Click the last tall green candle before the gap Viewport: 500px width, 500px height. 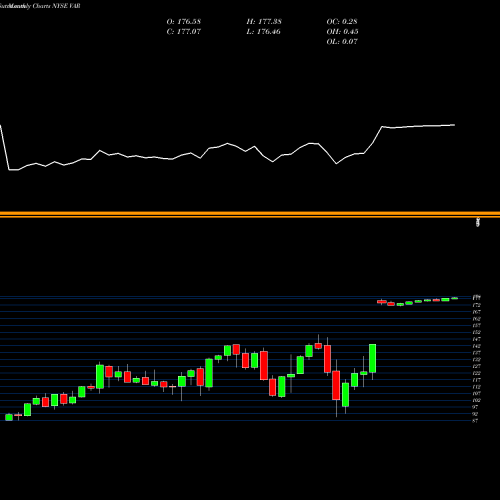[373, 358]
